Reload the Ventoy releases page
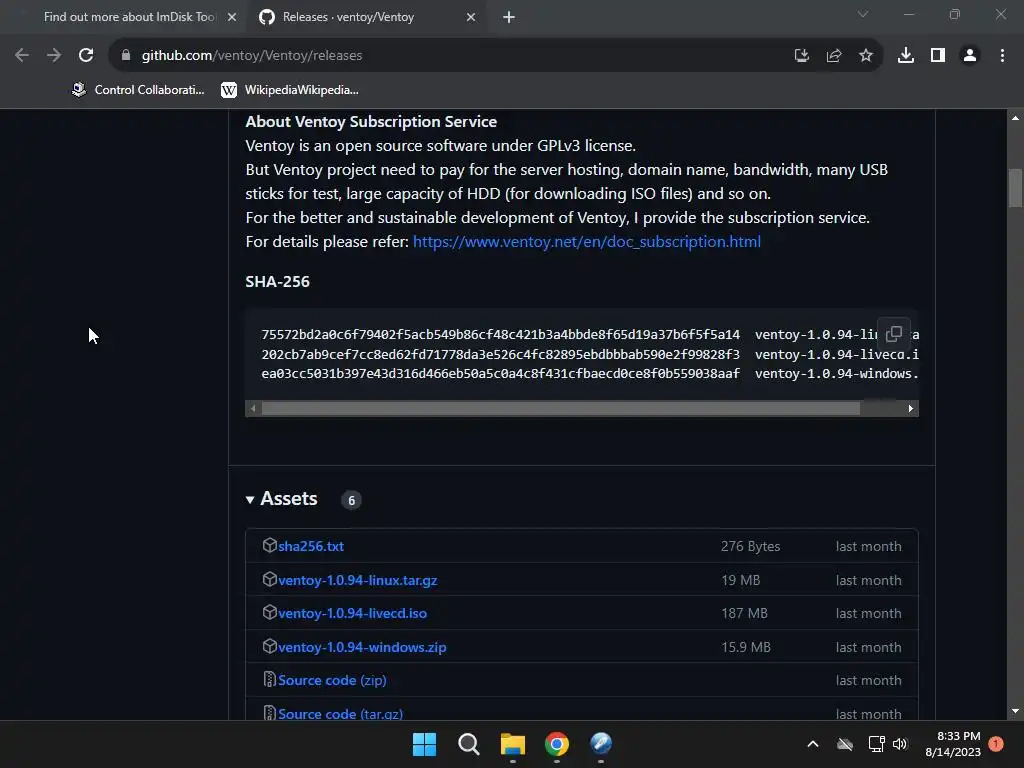The image size is (1024, 768). pyautogui.click(x=86, y=56)
